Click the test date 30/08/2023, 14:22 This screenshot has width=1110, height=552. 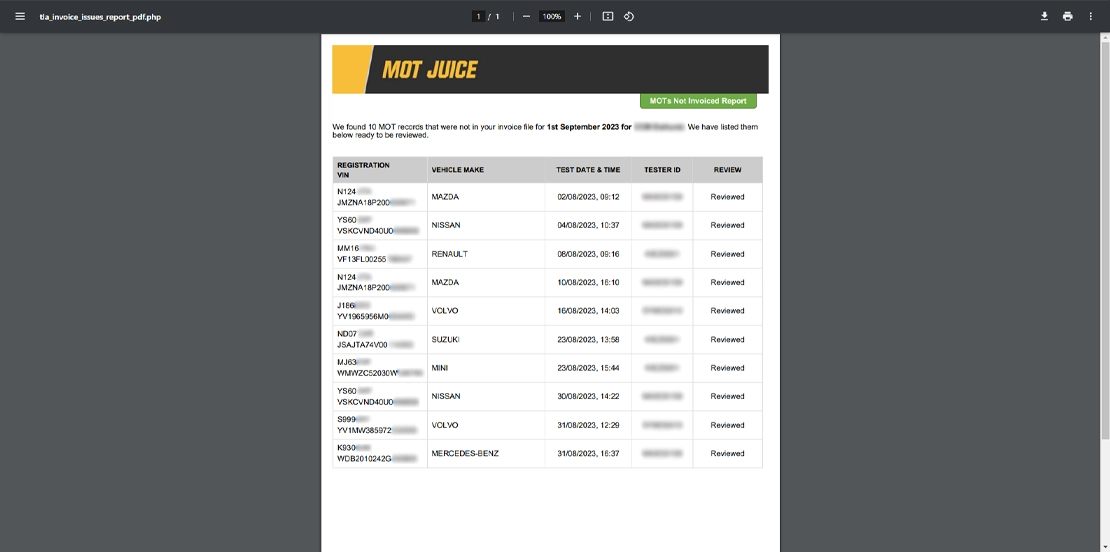(588, 396)
